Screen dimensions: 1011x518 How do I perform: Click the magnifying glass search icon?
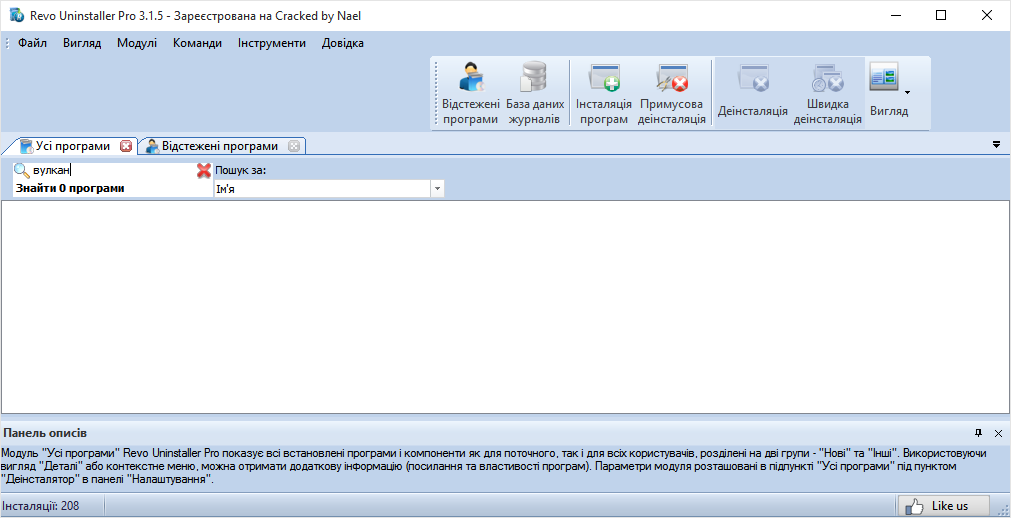pyautogui.click(x=21, y=171)
